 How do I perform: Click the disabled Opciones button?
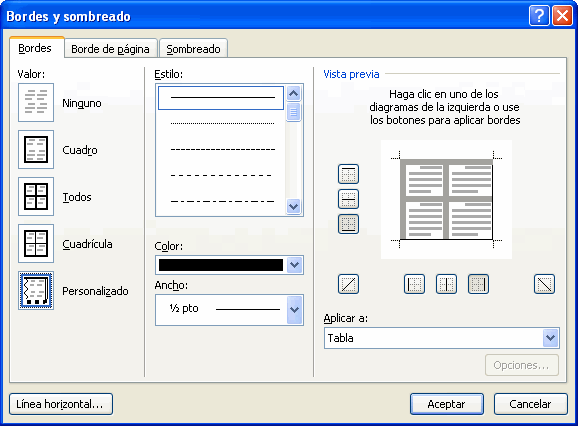[522, 365]
